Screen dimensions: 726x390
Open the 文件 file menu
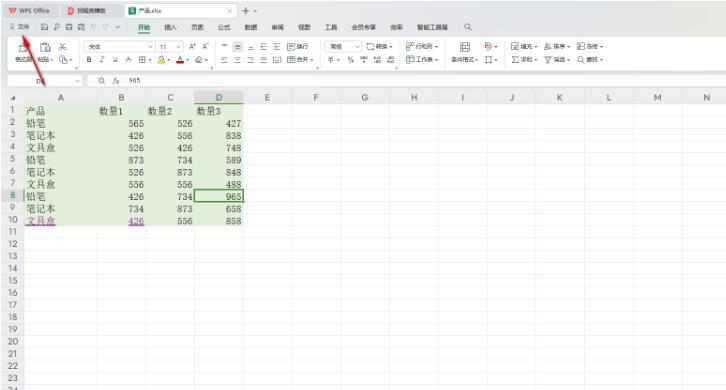(x=19, y=27)
